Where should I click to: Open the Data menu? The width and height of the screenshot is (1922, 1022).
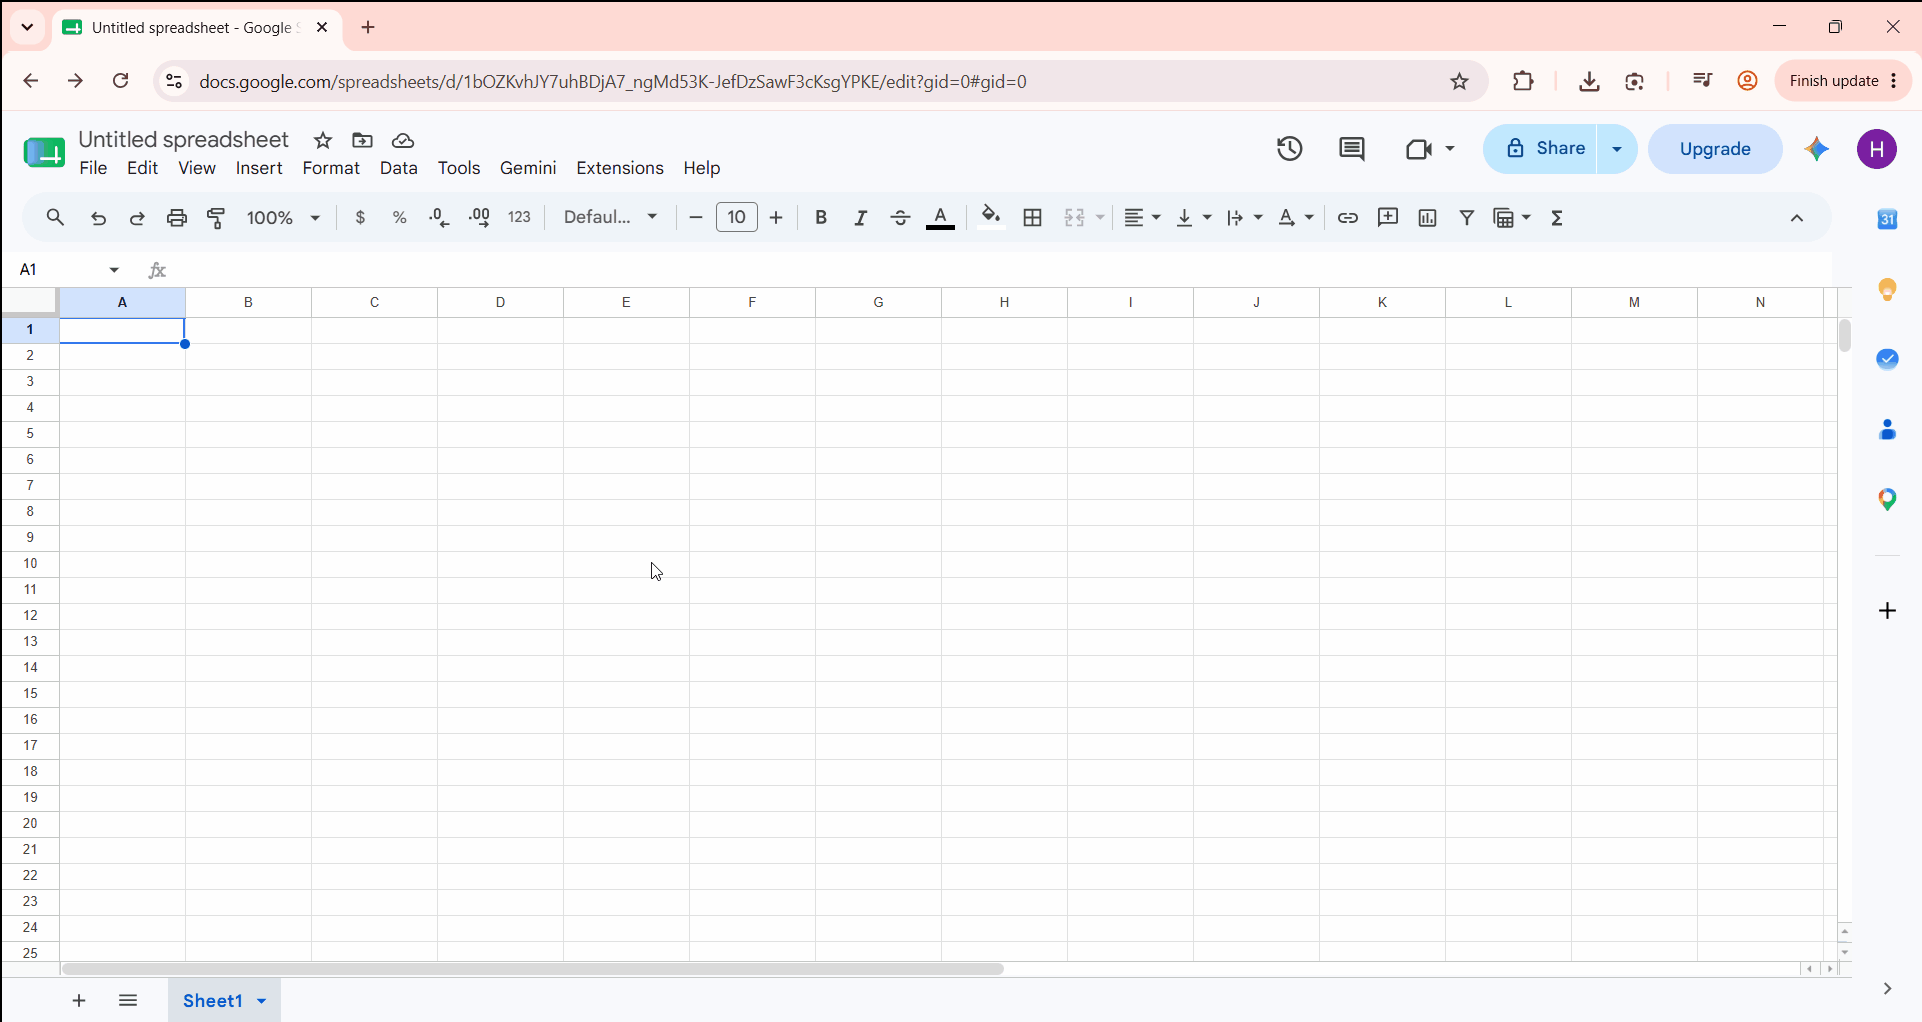399,168
